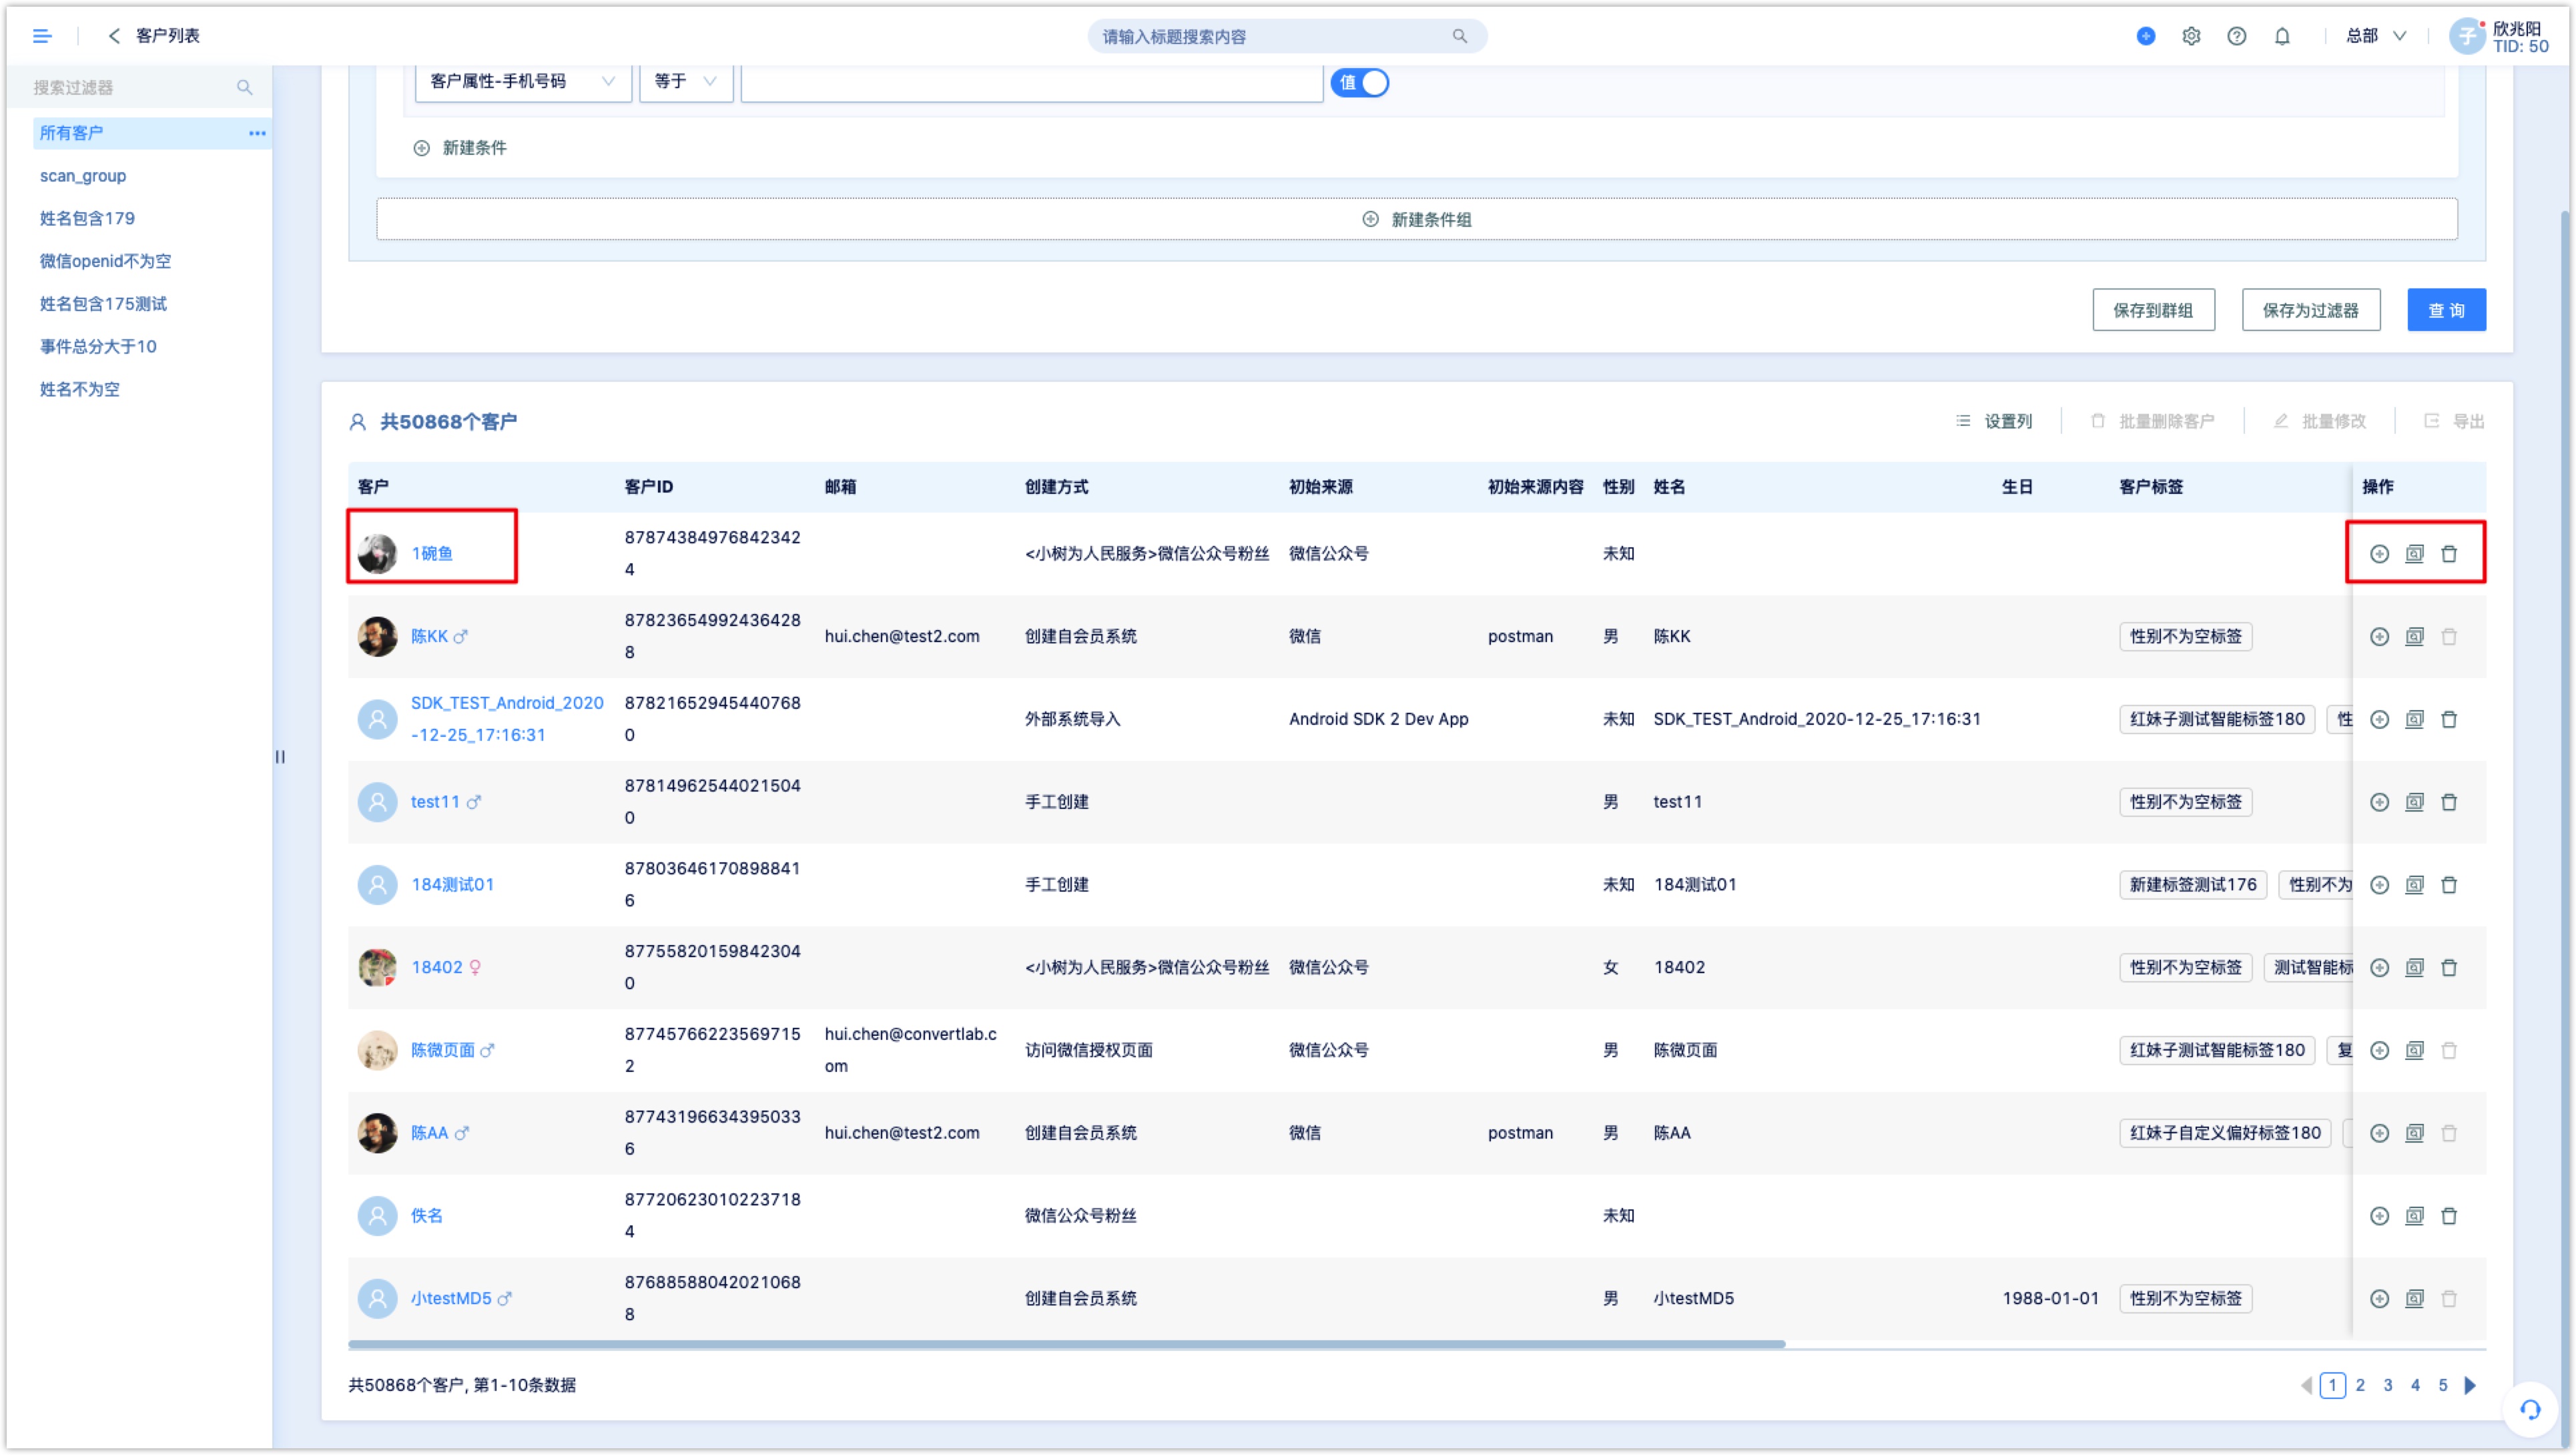Click the avatar of customer 18402
The height and width of the screenshot is (1455, 2576).
[x=377, y=967]
